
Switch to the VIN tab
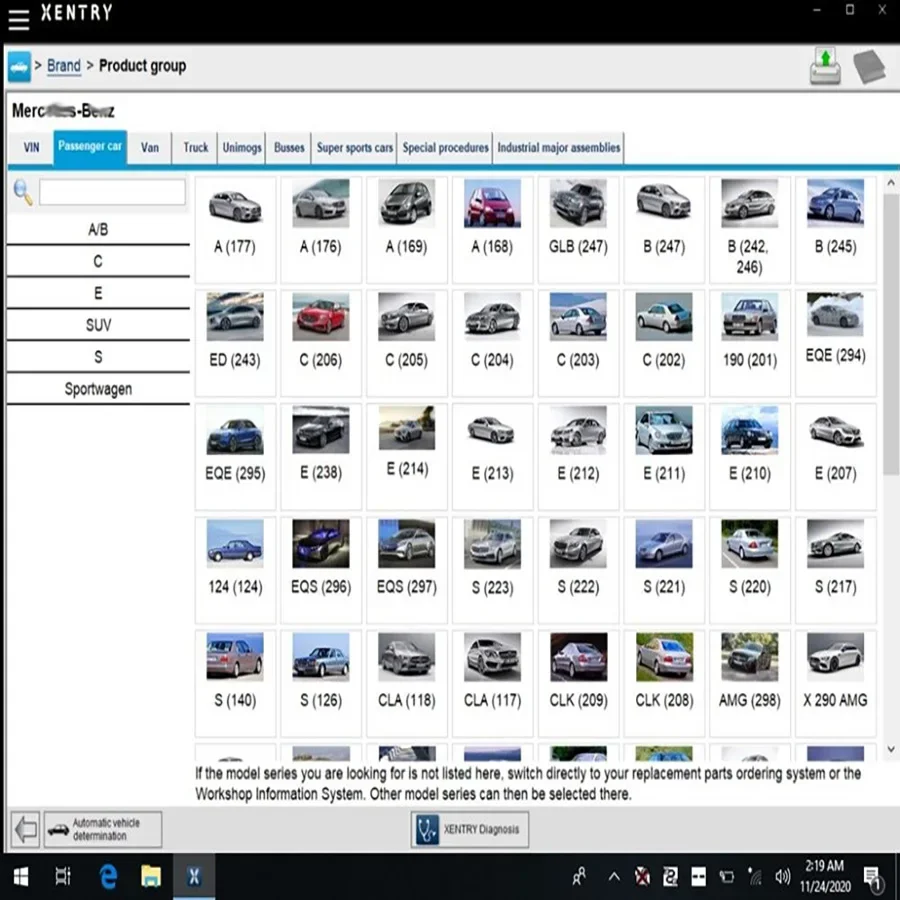[x=31, y=148]
